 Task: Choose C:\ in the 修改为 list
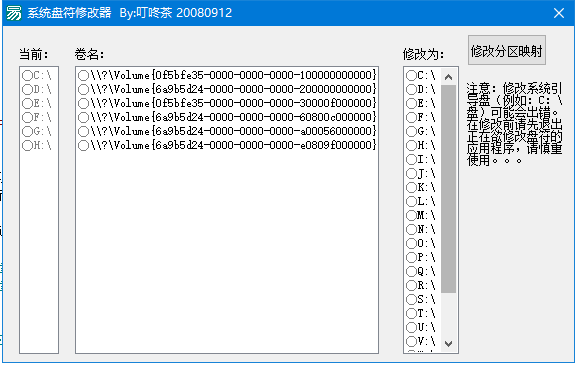pyautogui.click(x=421, y=75)
